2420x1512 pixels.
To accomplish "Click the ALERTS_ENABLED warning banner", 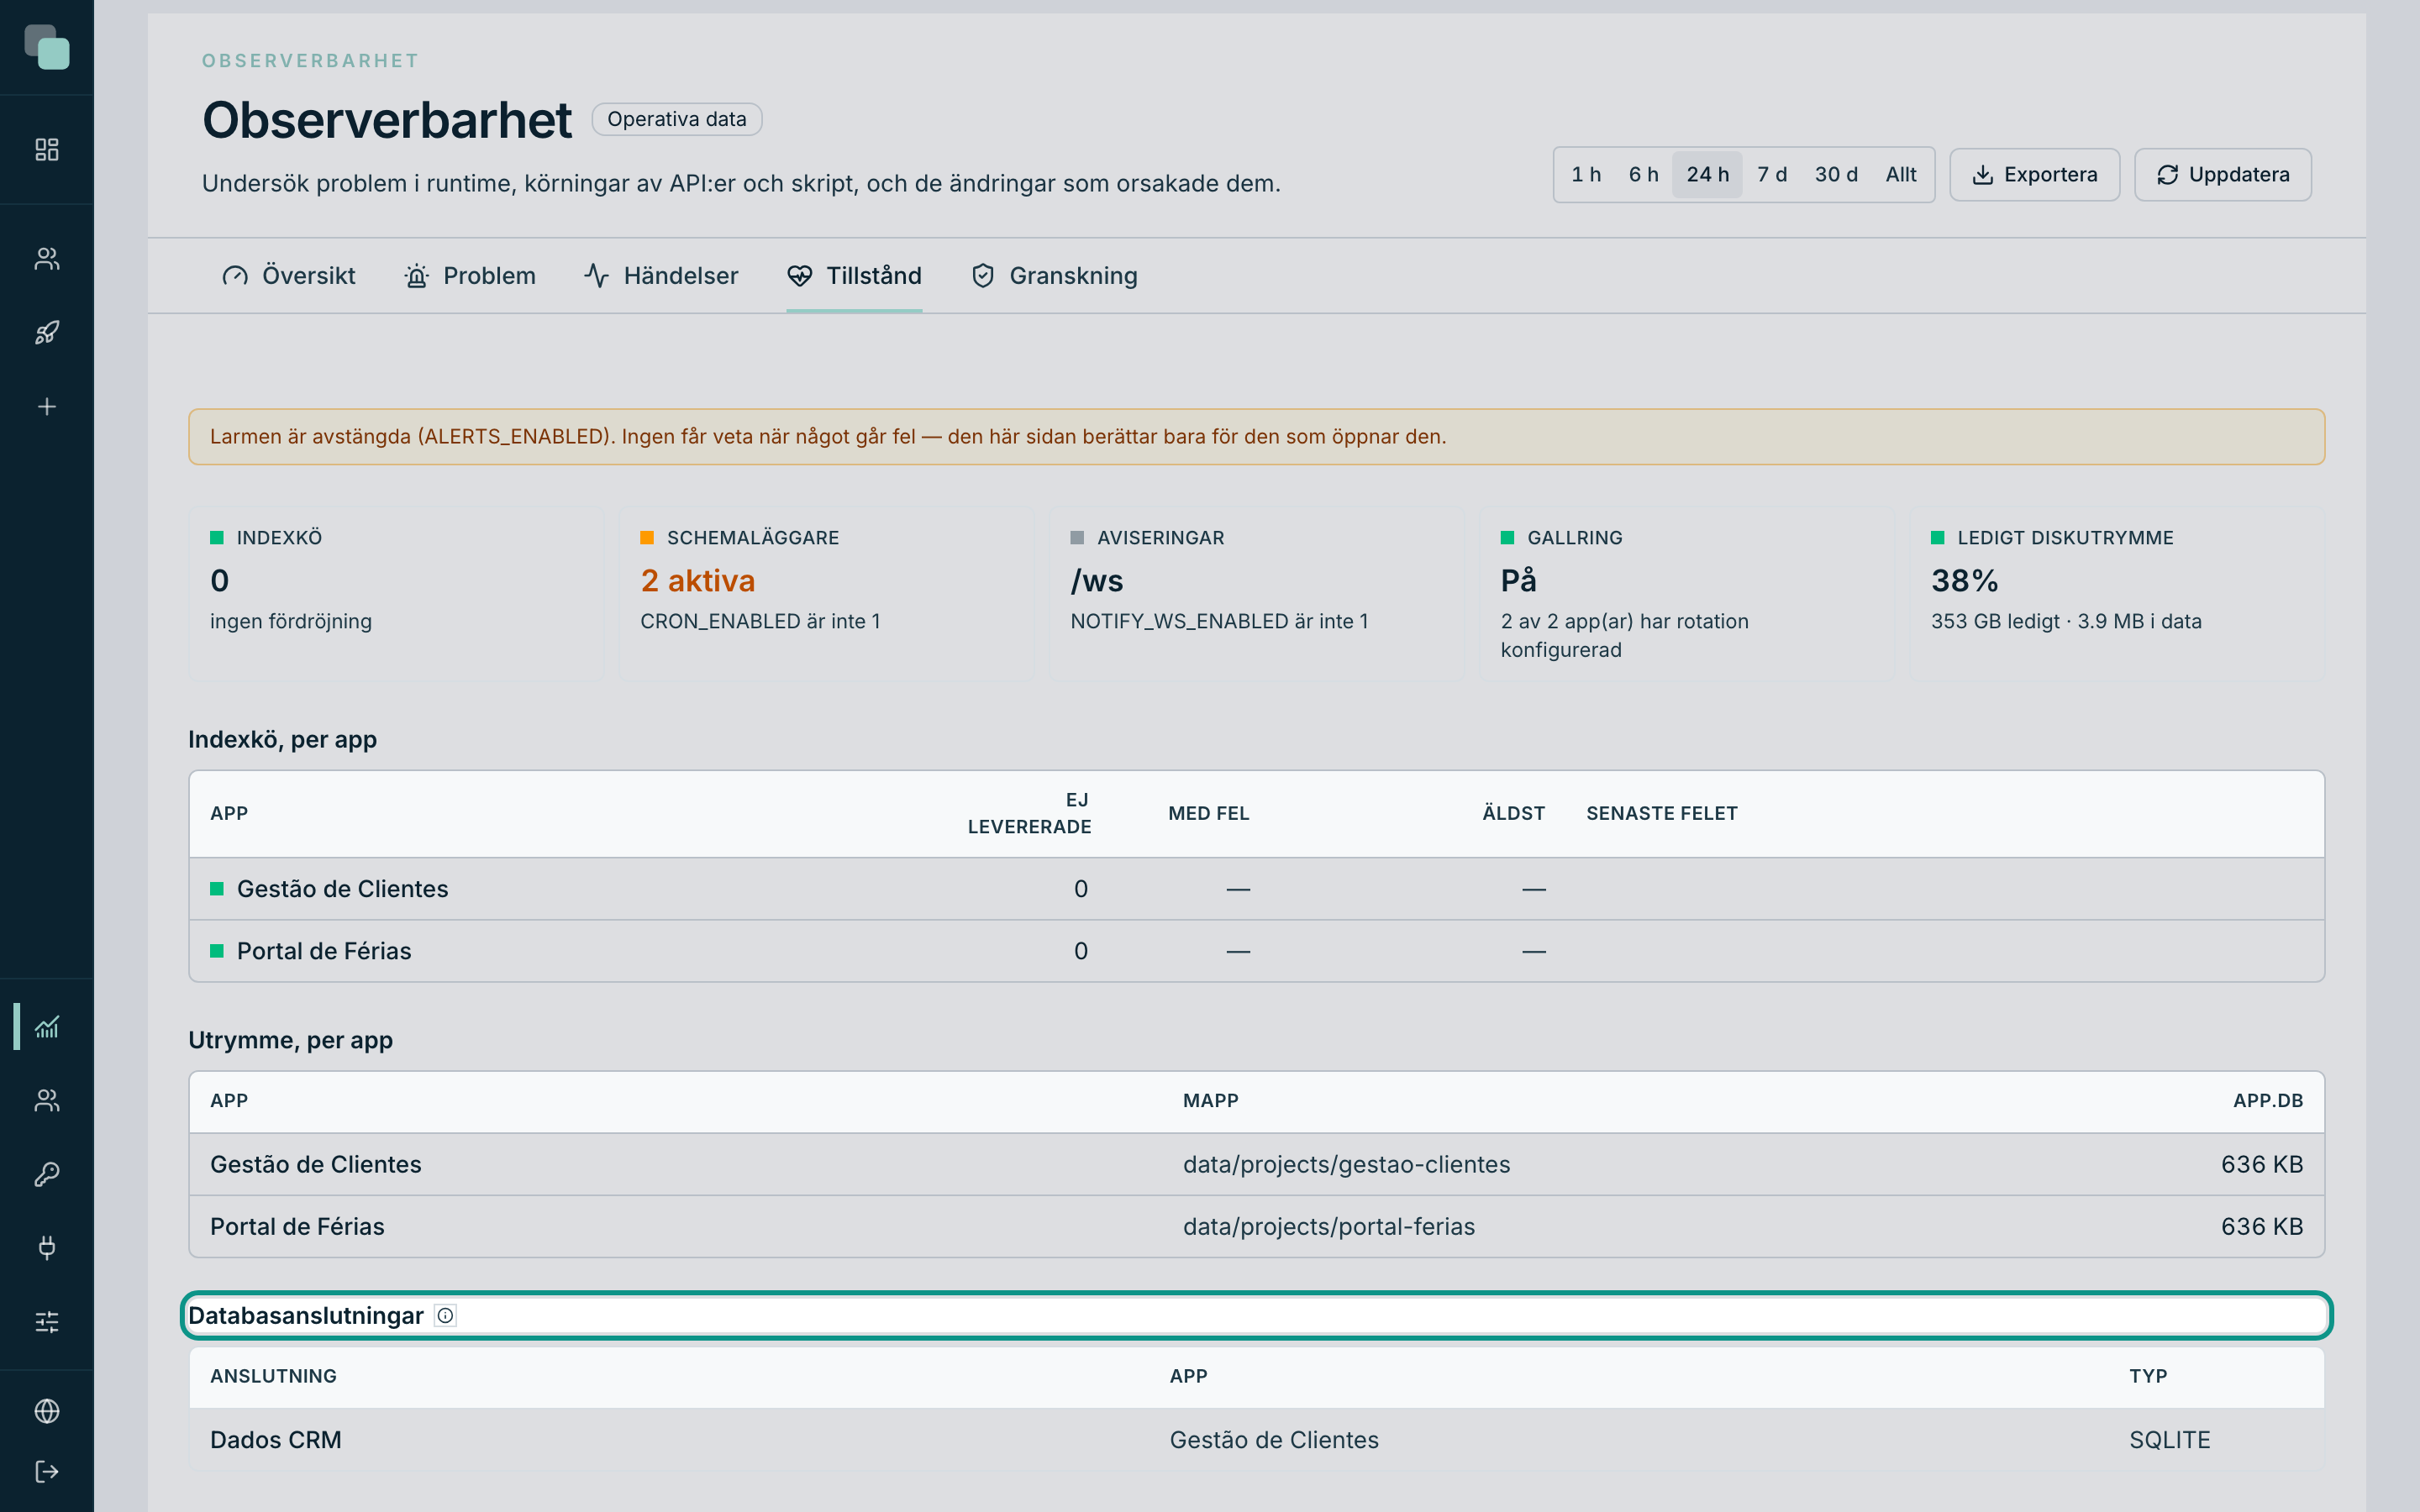I will pos(1256,436).
